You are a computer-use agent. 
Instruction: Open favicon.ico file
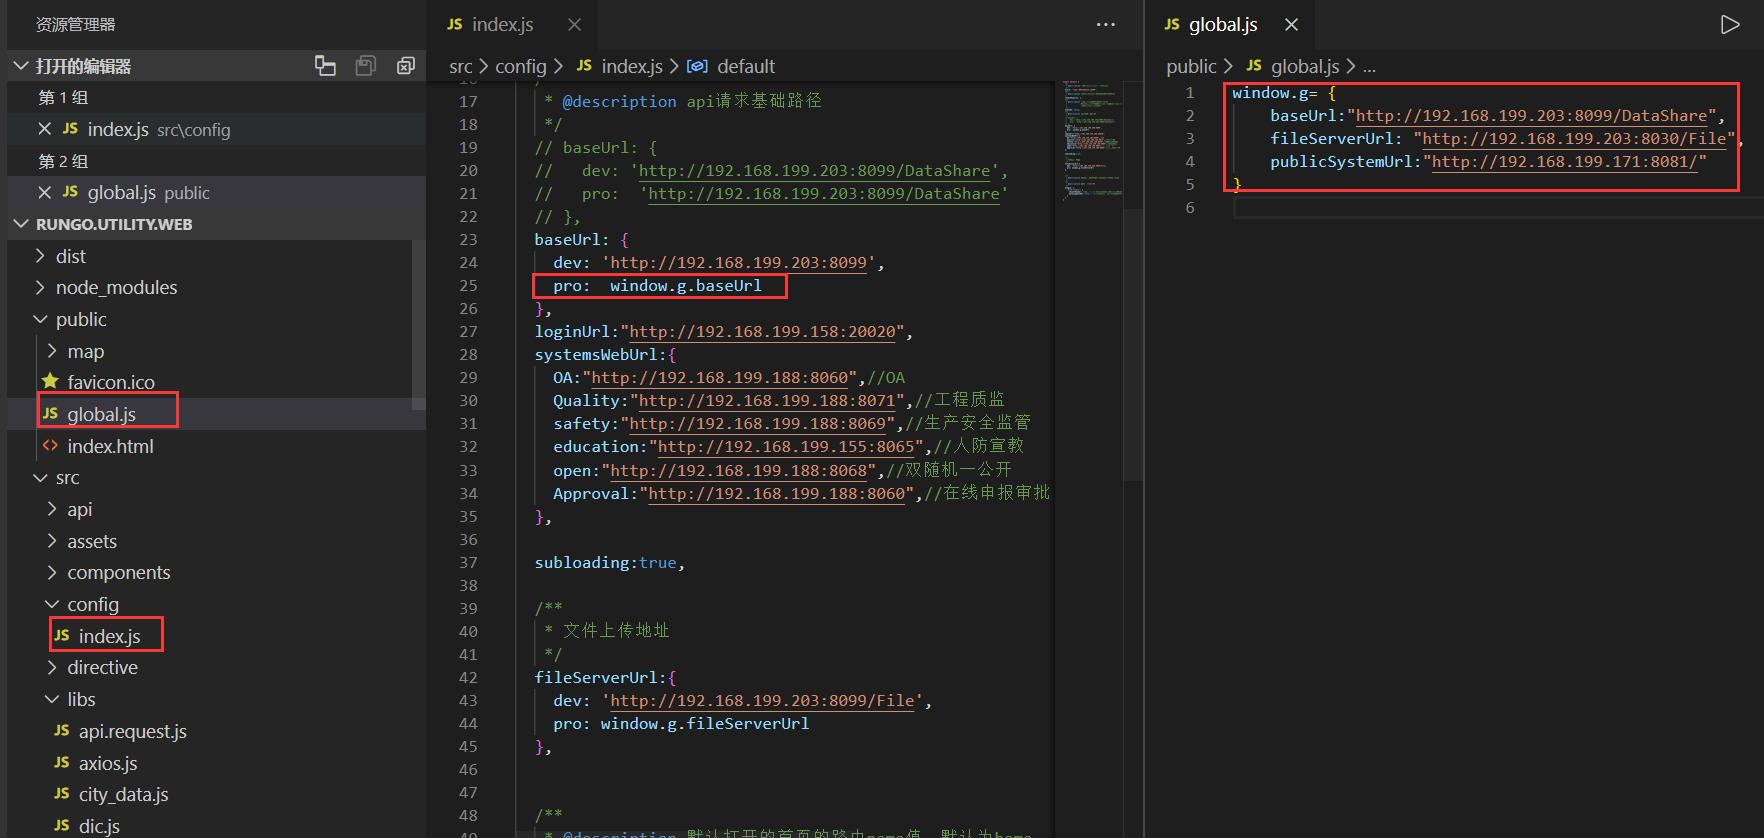(x=110, y=382)
